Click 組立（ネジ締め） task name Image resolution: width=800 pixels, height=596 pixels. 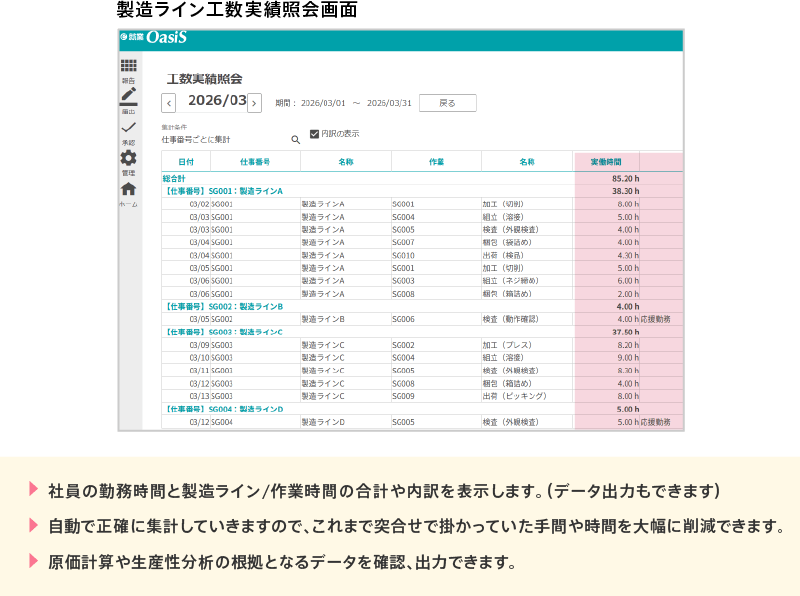coord(510,281)
